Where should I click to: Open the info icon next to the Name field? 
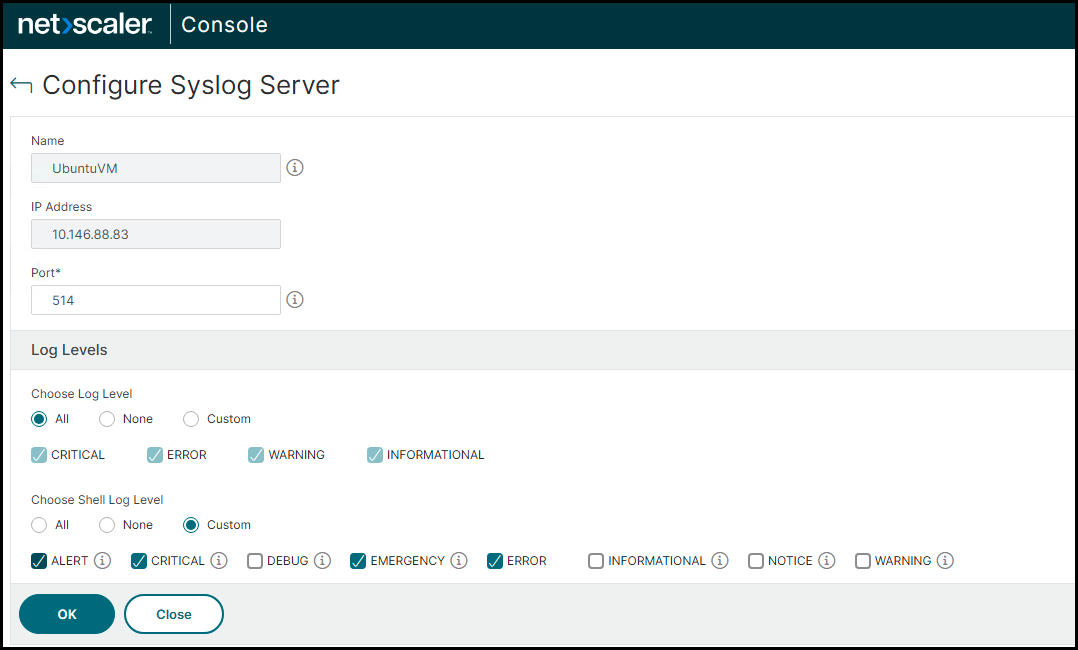click(x=295, y=168)
